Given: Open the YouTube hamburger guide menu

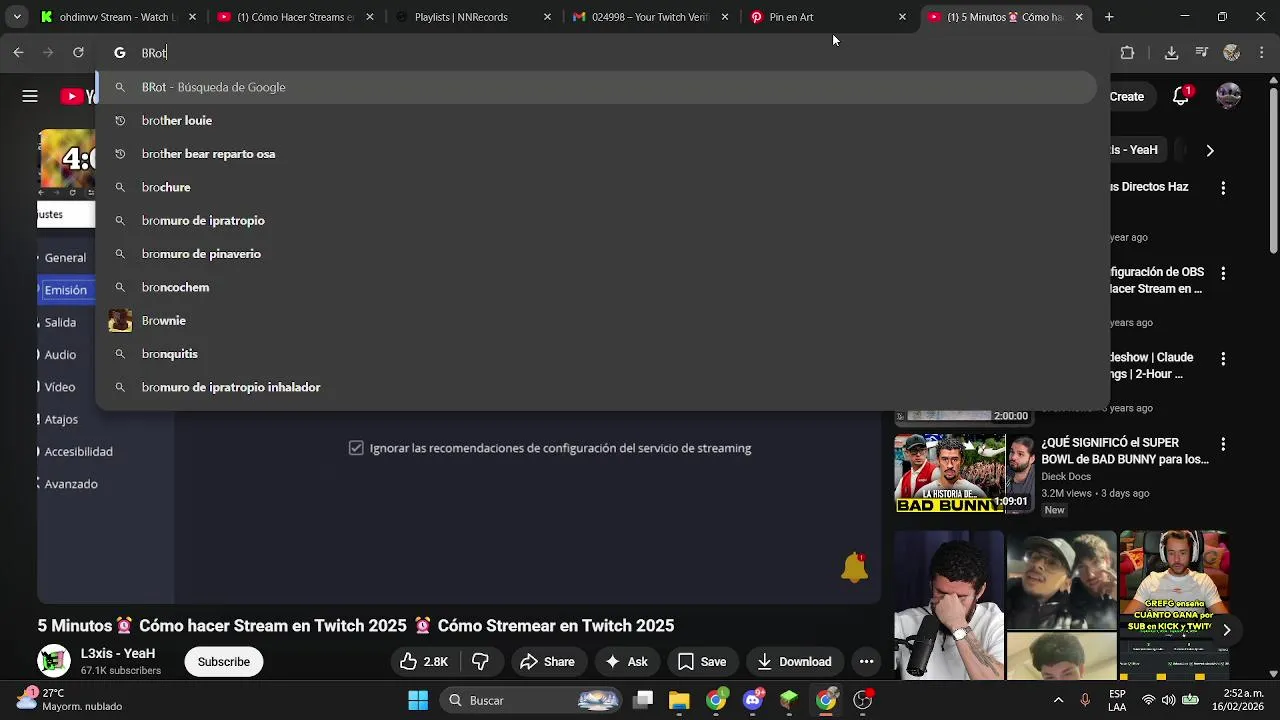Looking at the screenshot, I should tap(30, 96).
